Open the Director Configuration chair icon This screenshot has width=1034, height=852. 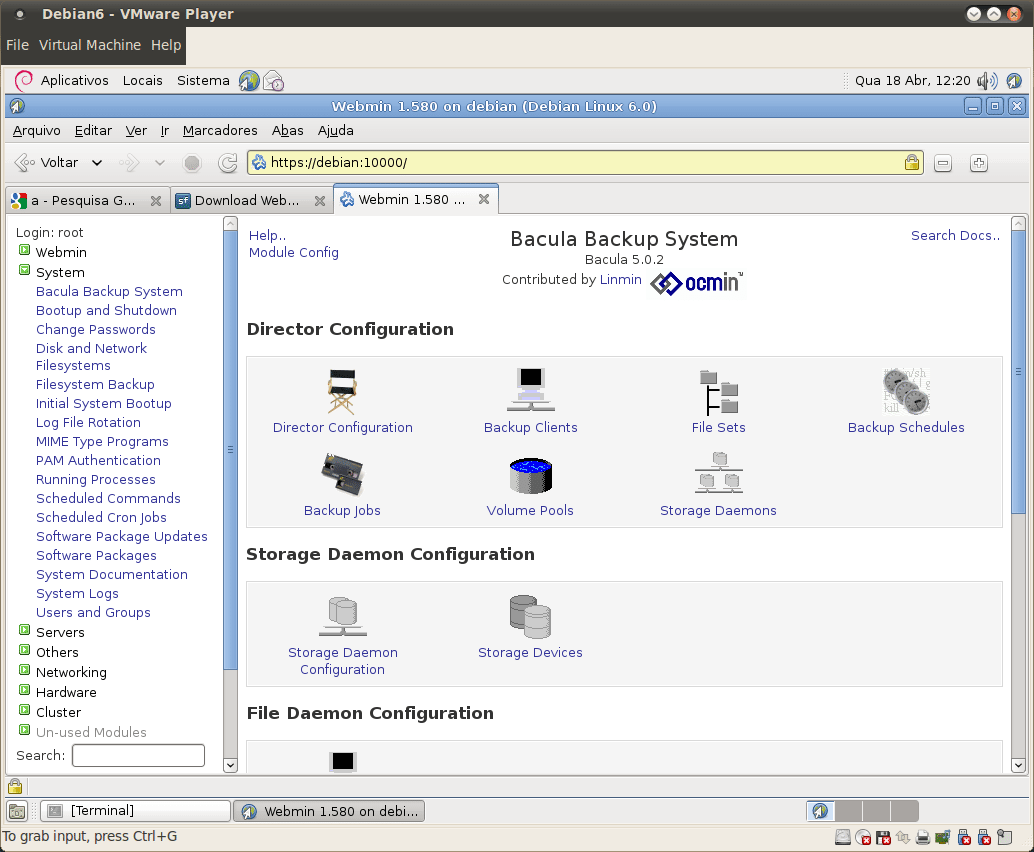(342, 391)
